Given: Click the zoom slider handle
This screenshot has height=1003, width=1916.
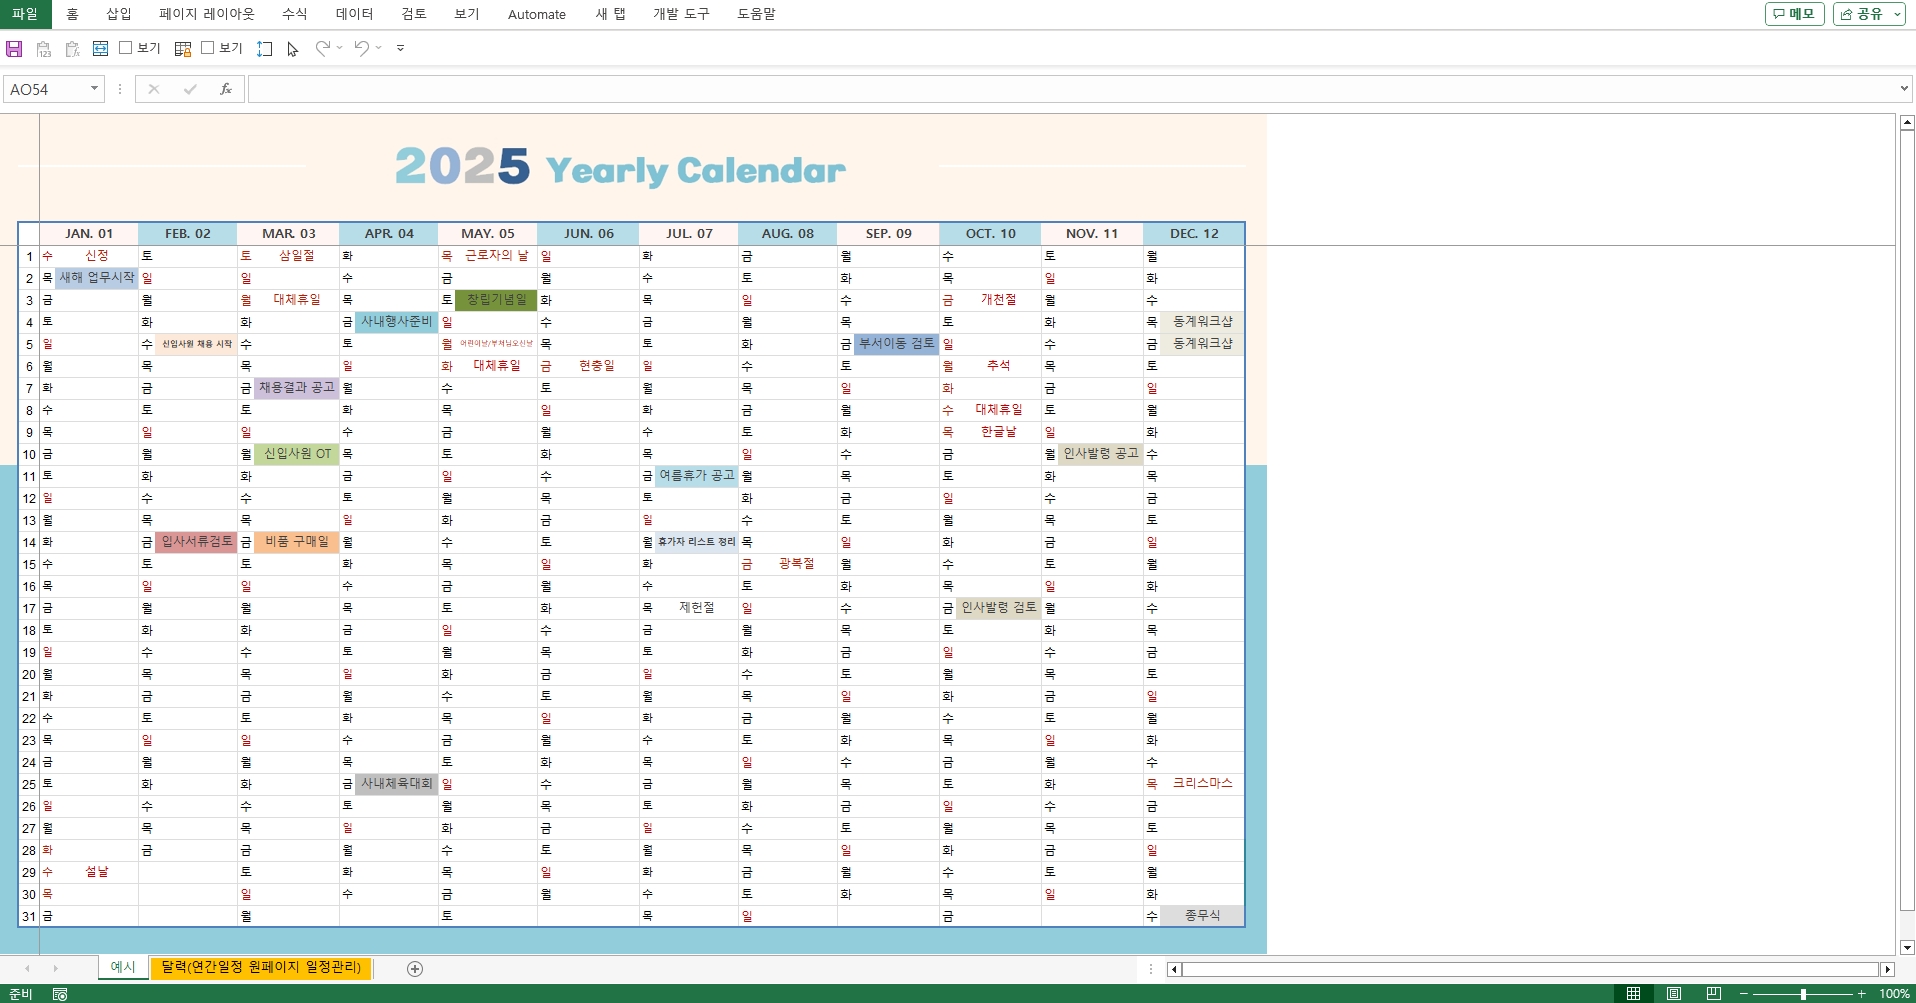Looking at the screenshot, I should [1803, 994].
